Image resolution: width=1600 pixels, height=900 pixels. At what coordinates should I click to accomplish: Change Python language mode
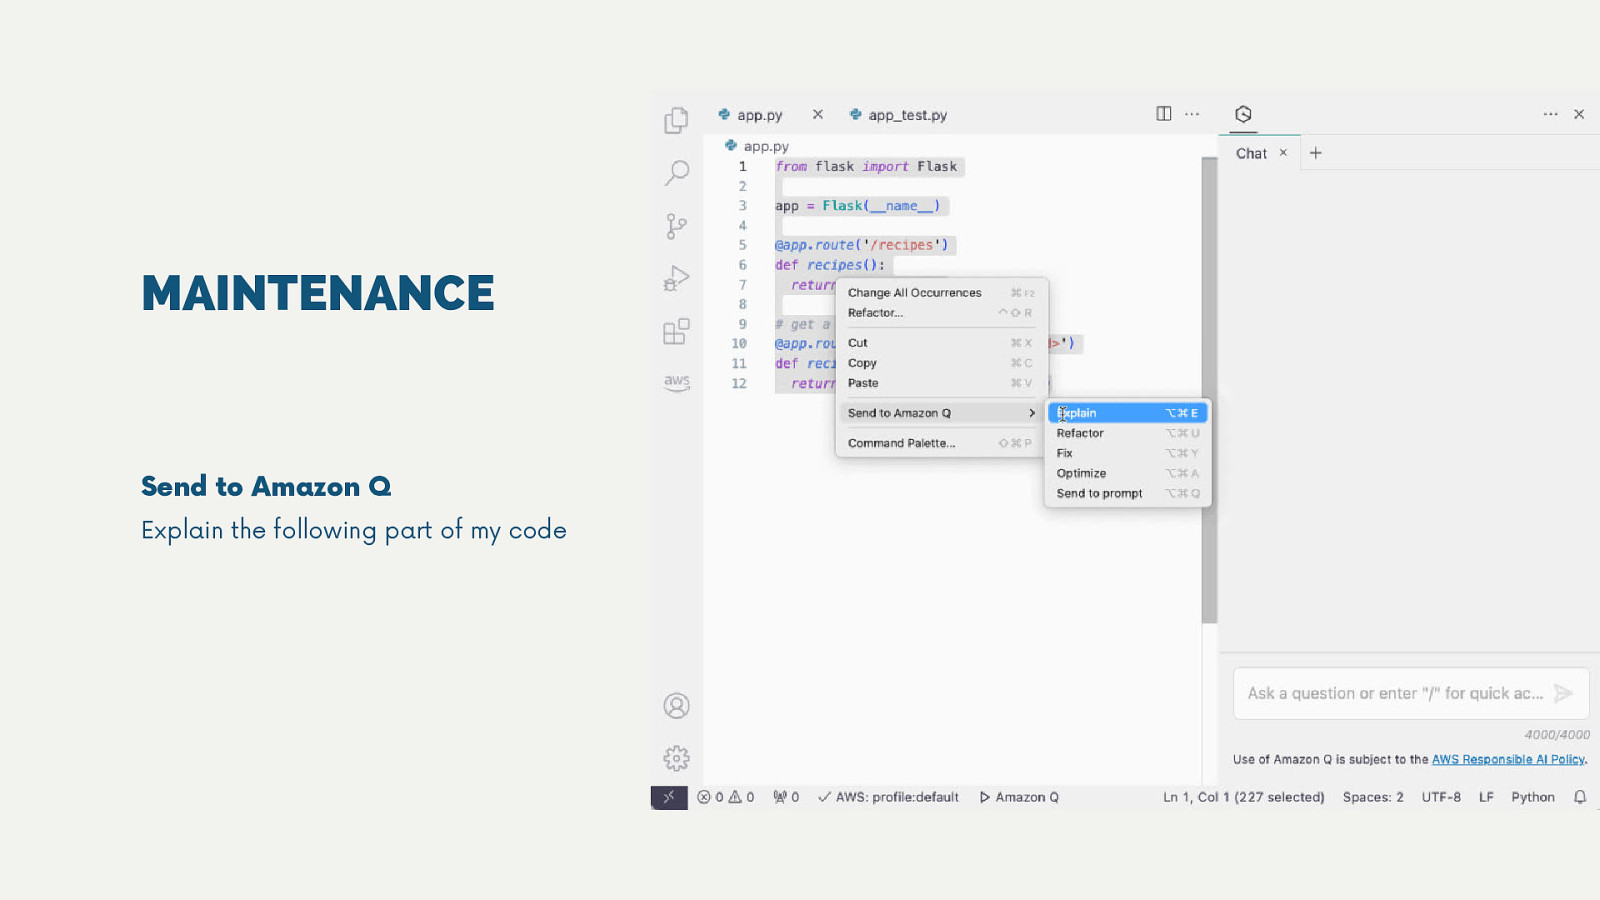coord(1533,797)
